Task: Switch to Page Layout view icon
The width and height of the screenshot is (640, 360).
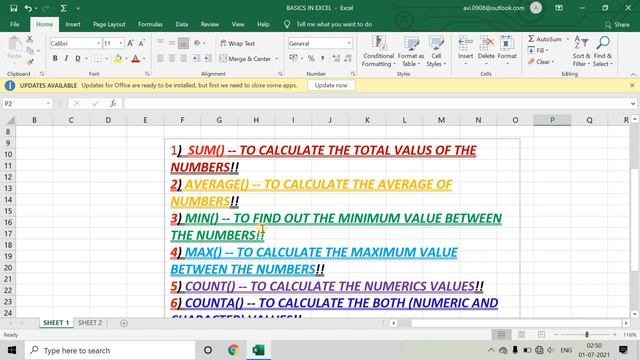Action: click(x=521, y=335)
